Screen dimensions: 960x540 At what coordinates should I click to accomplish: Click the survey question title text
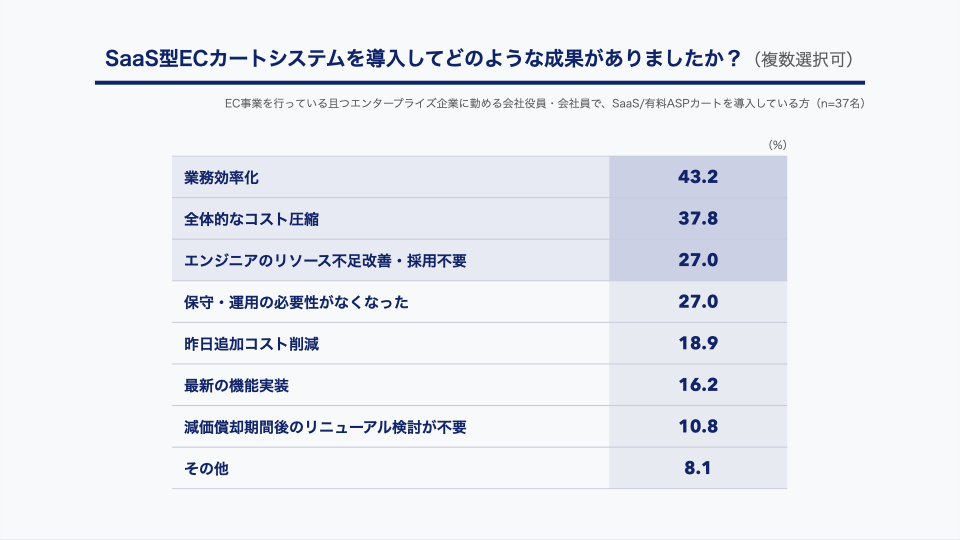click(423, 59)
